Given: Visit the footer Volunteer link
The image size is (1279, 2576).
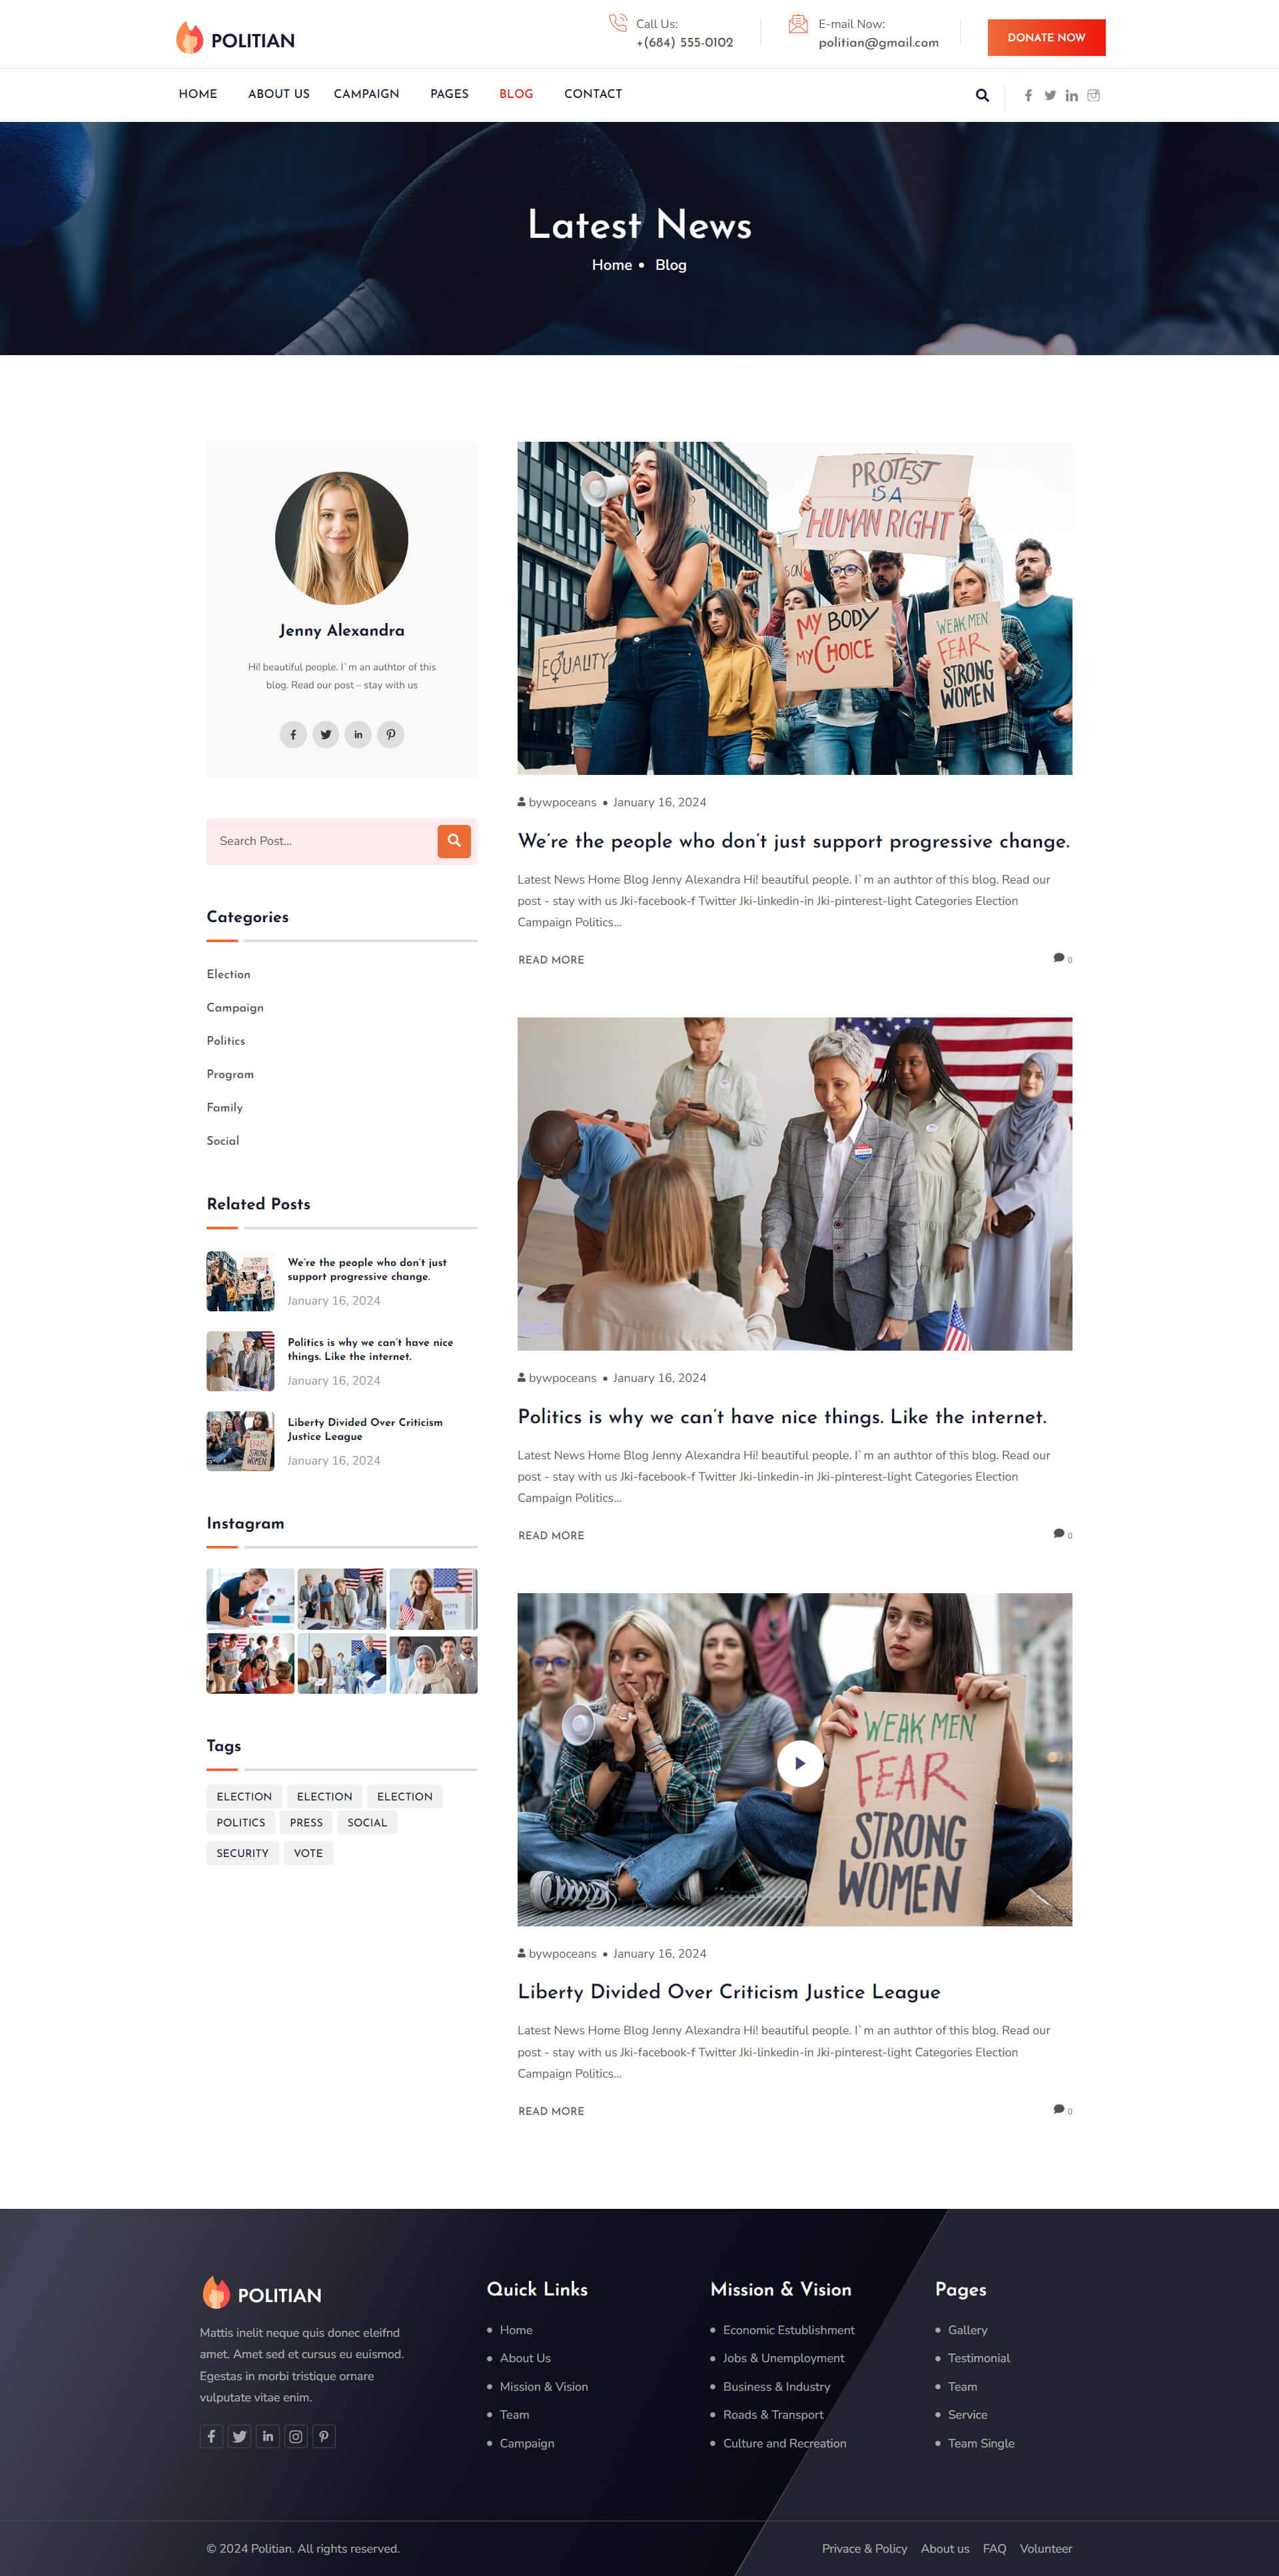Looking at the screenshot, I should click(x=1045, y=2548).
